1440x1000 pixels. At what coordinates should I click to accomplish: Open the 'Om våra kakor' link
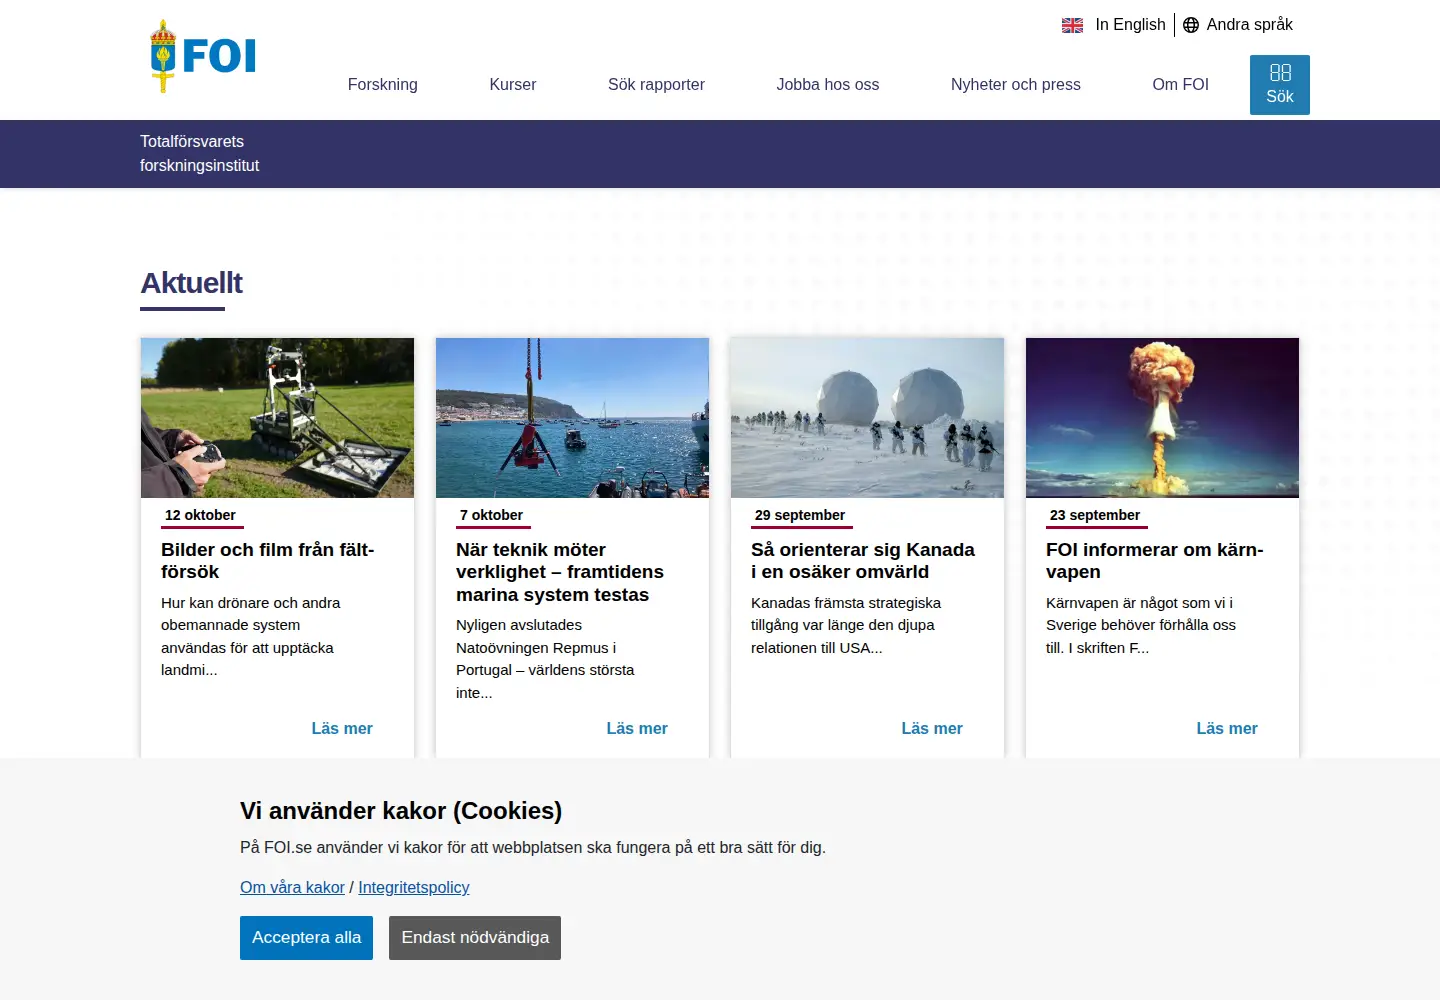(292, 888)
